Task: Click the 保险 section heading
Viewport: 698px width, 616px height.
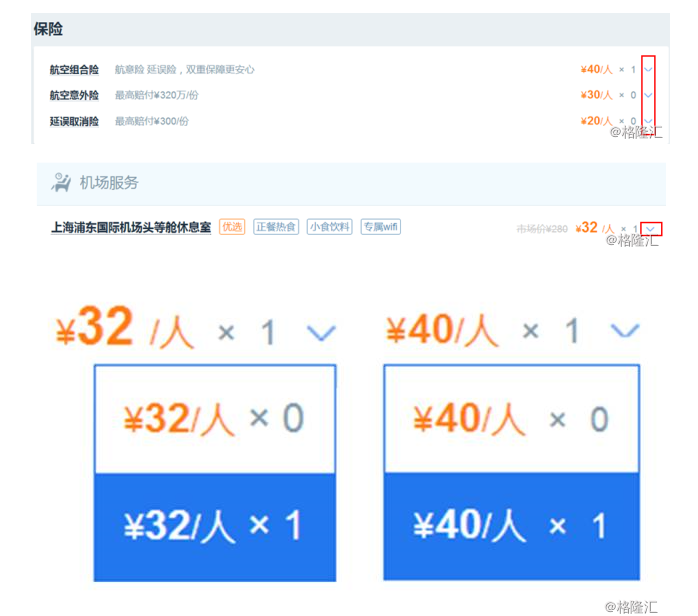Action: (48, 29)
